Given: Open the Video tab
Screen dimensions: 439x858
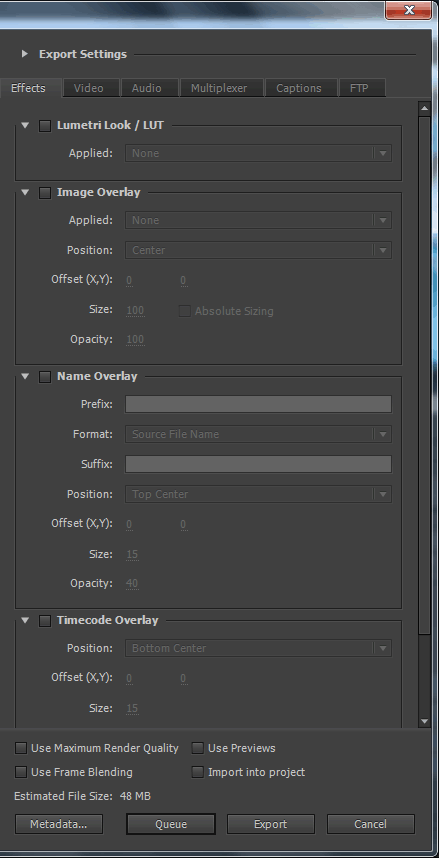Looking at the screenshot, I should point(89,88).
